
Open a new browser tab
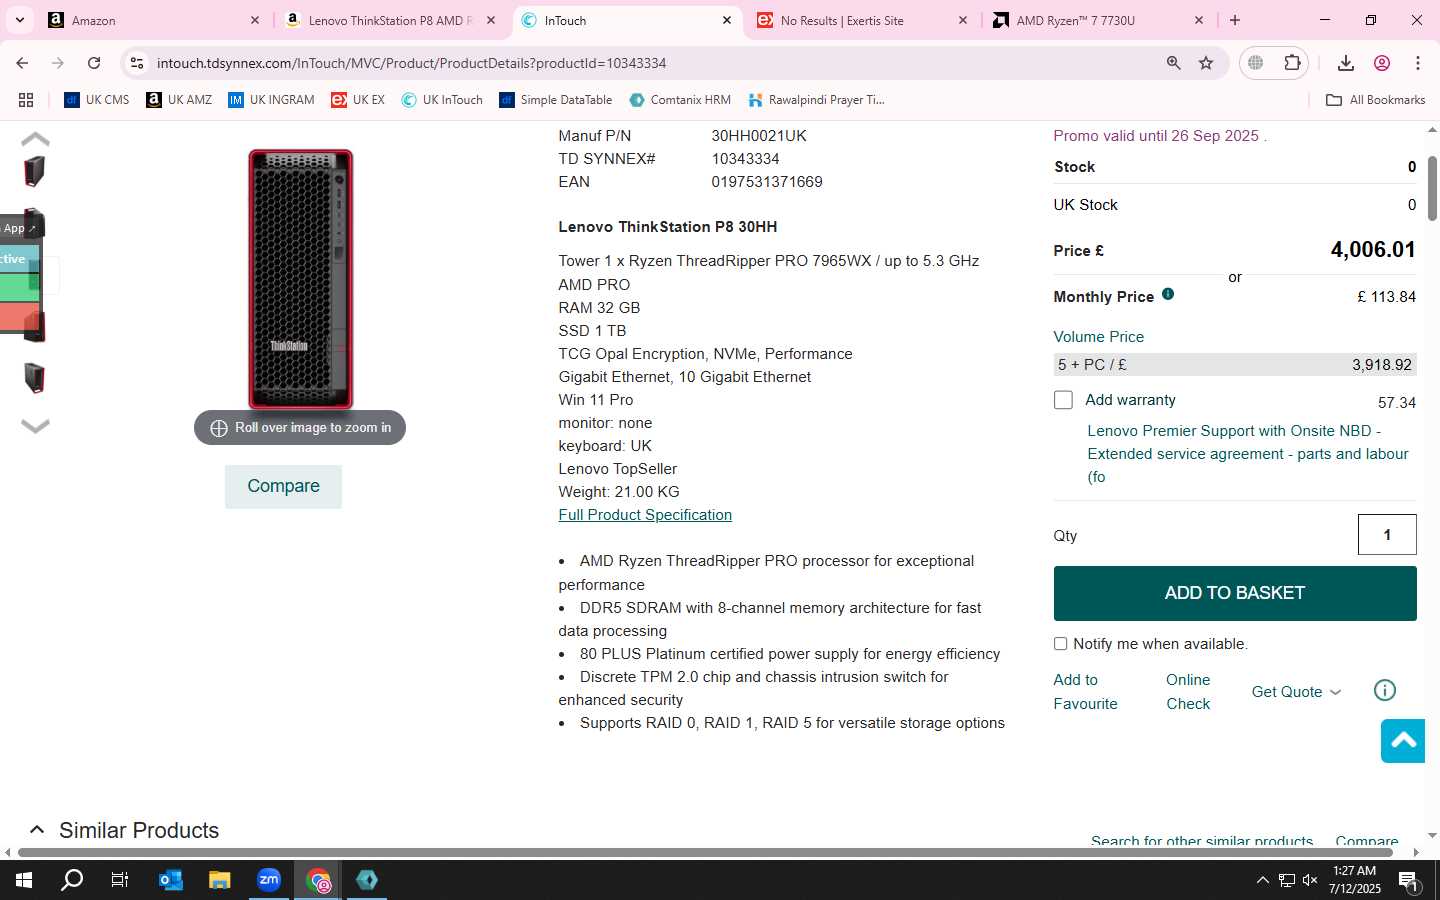(x=1235, y=20)
